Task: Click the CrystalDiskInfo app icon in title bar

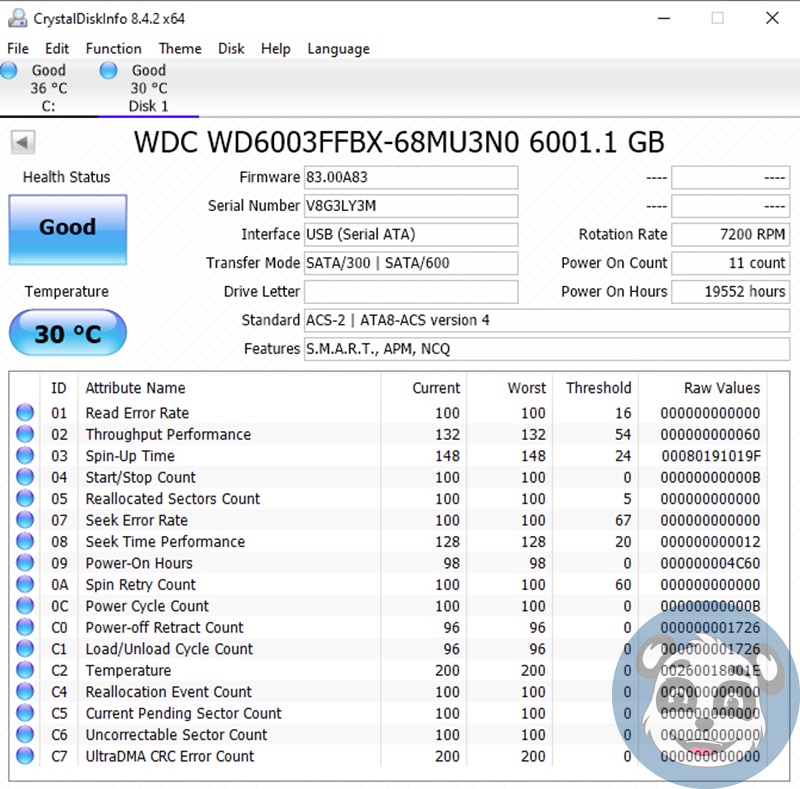Action: click(x=17, y=18)
